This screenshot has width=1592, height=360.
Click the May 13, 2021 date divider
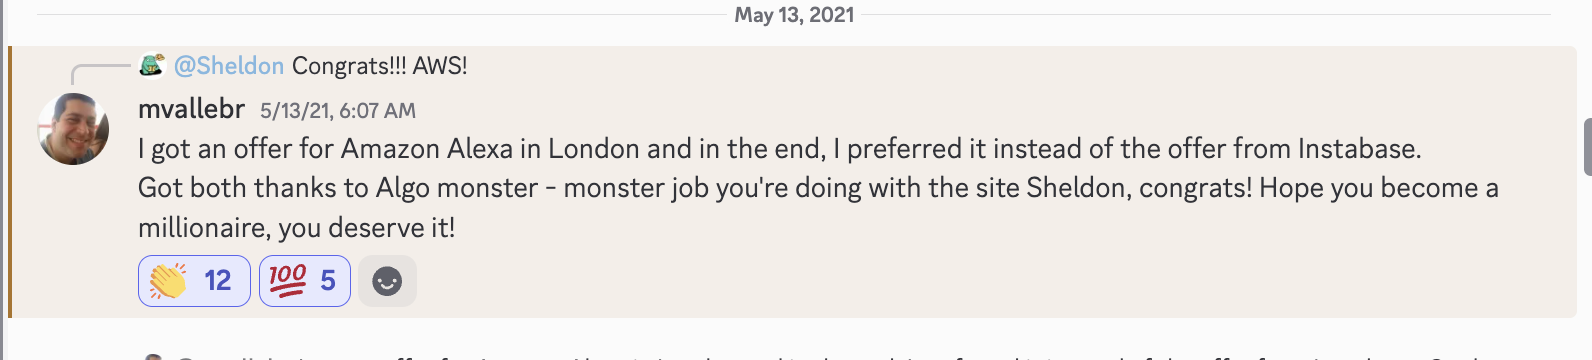pyautogui.click(x=794, y=15)
